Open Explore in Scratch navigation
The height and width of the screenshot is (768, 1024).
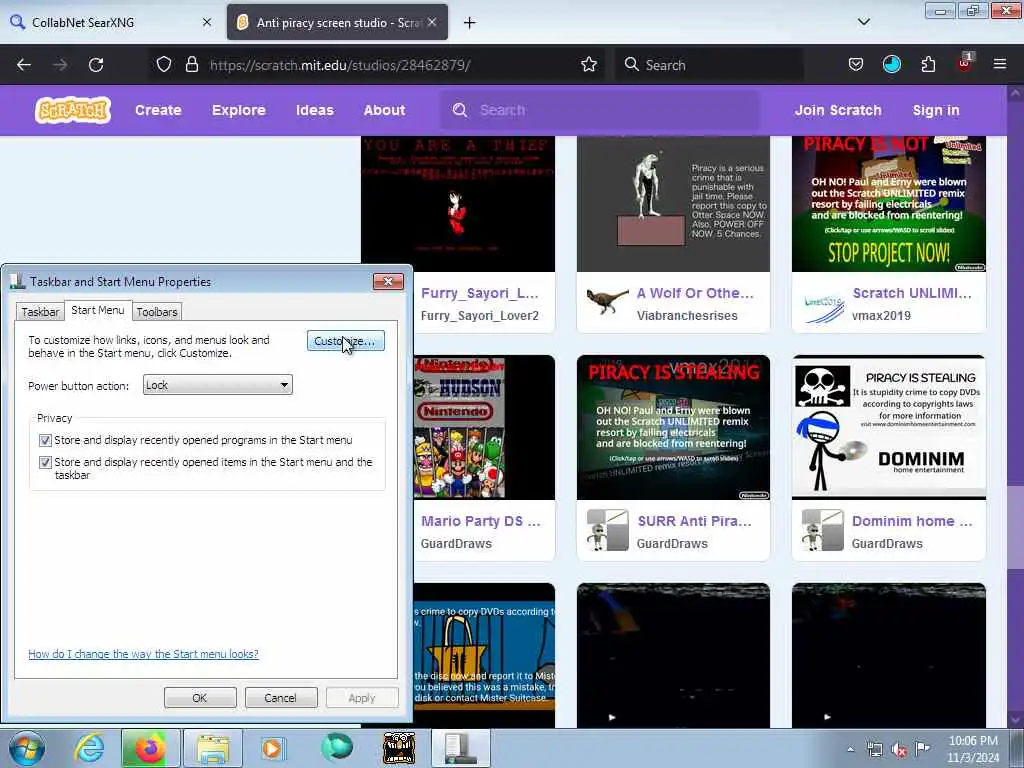pyautogui.click(x=238, y=110)
